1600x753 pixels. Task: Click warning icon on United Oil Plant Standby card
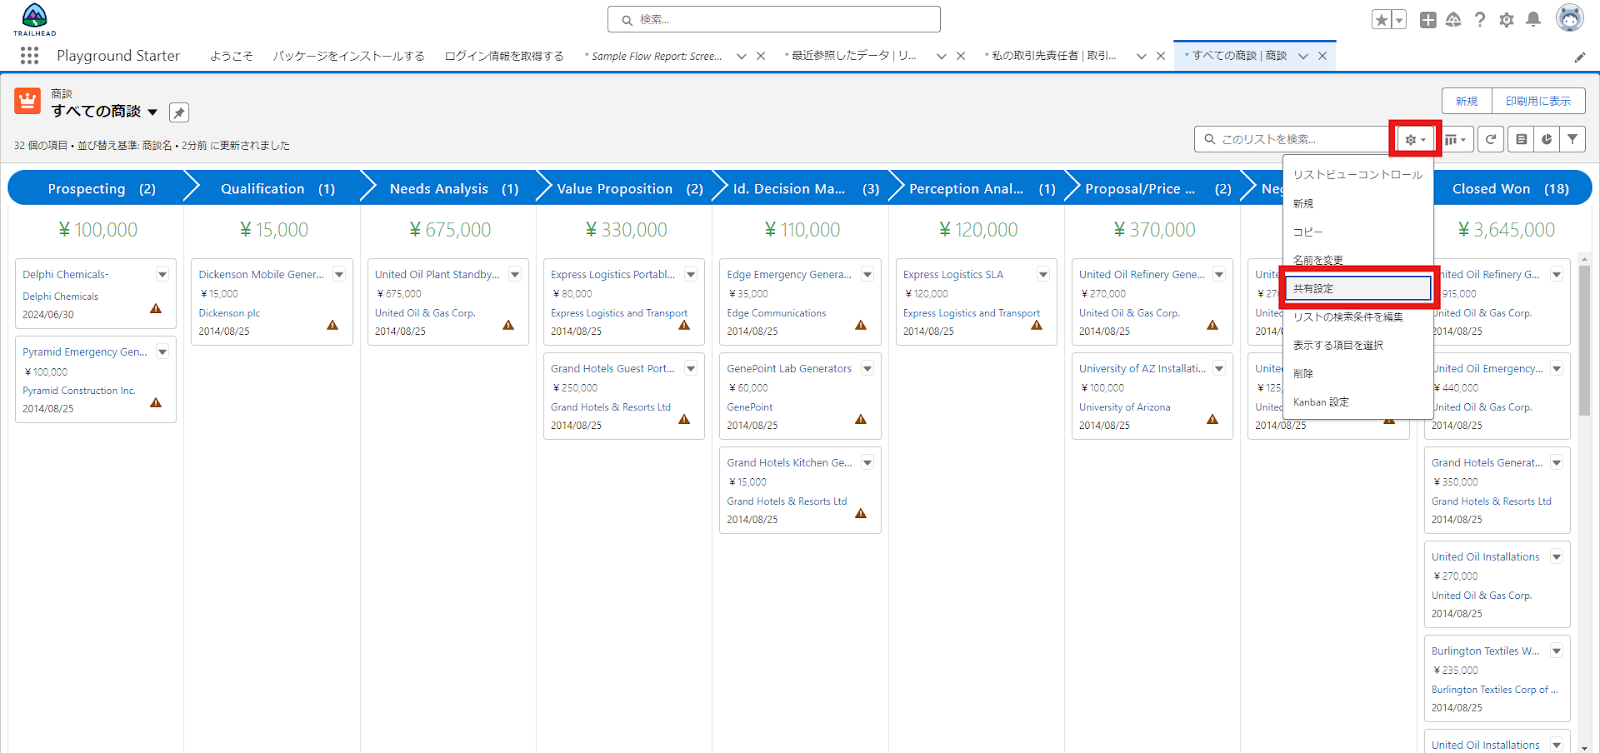pos(508,325)
